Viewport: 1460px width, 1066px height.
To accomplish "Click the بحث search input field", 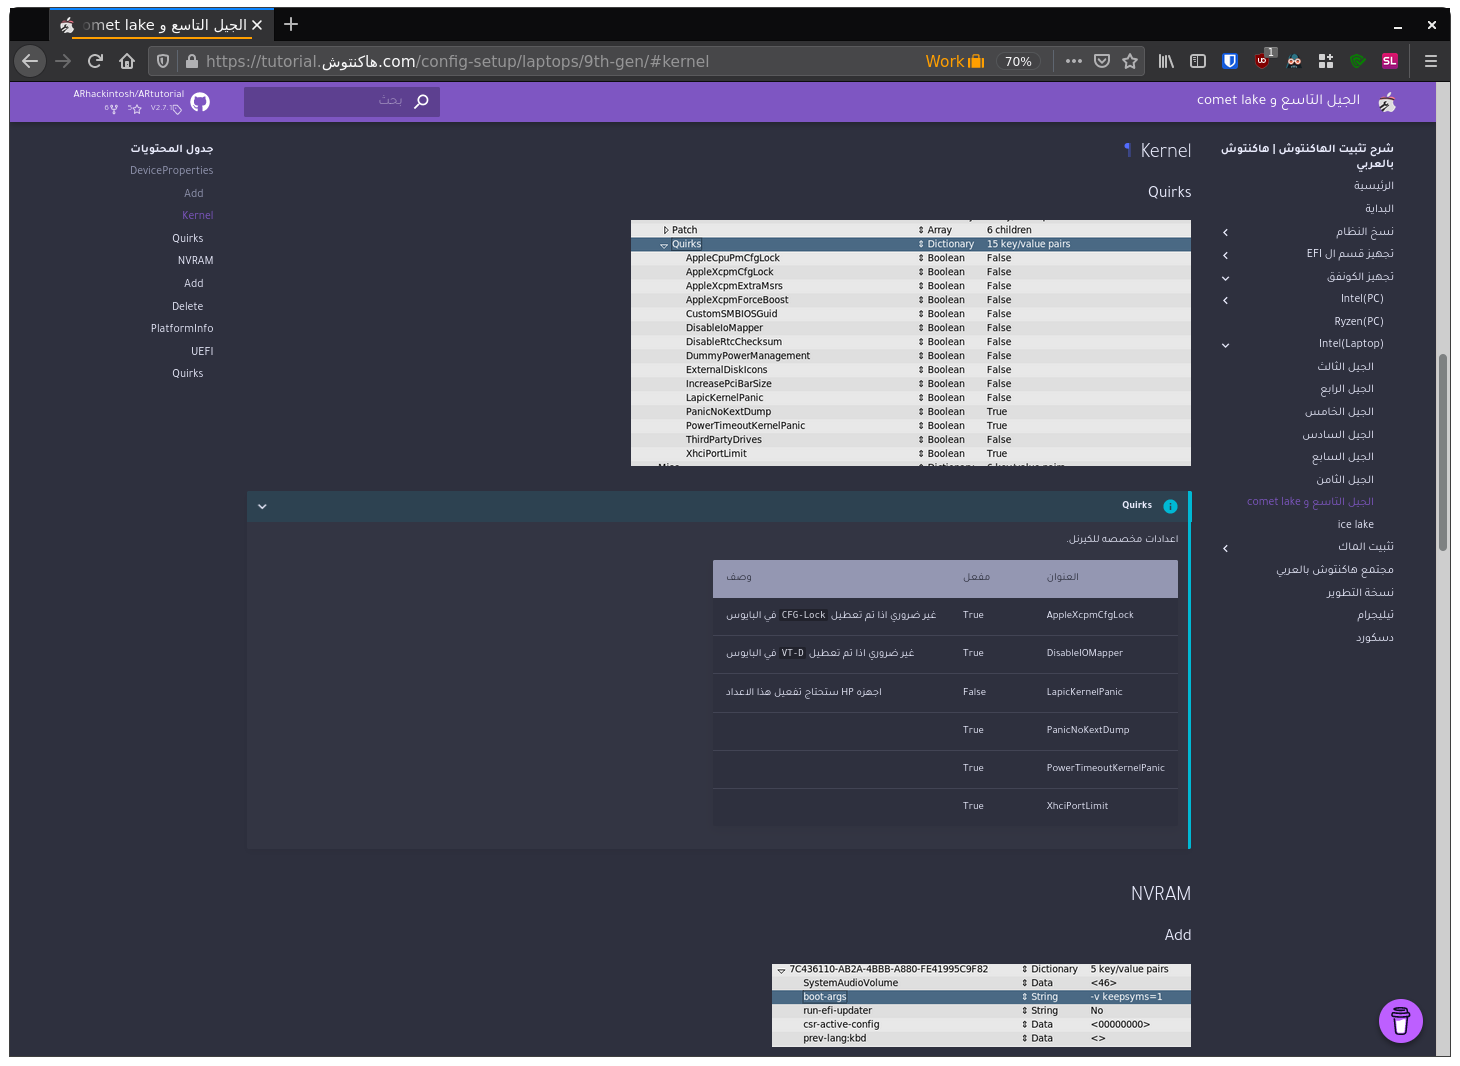I will tap(330, 101).
